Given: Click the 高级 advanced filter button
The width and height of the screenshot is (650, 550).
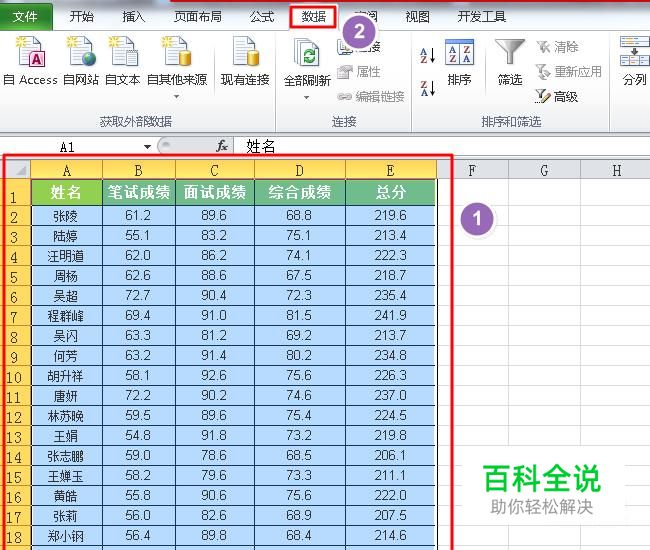Looking at the screenshot, I should (557, 96).
